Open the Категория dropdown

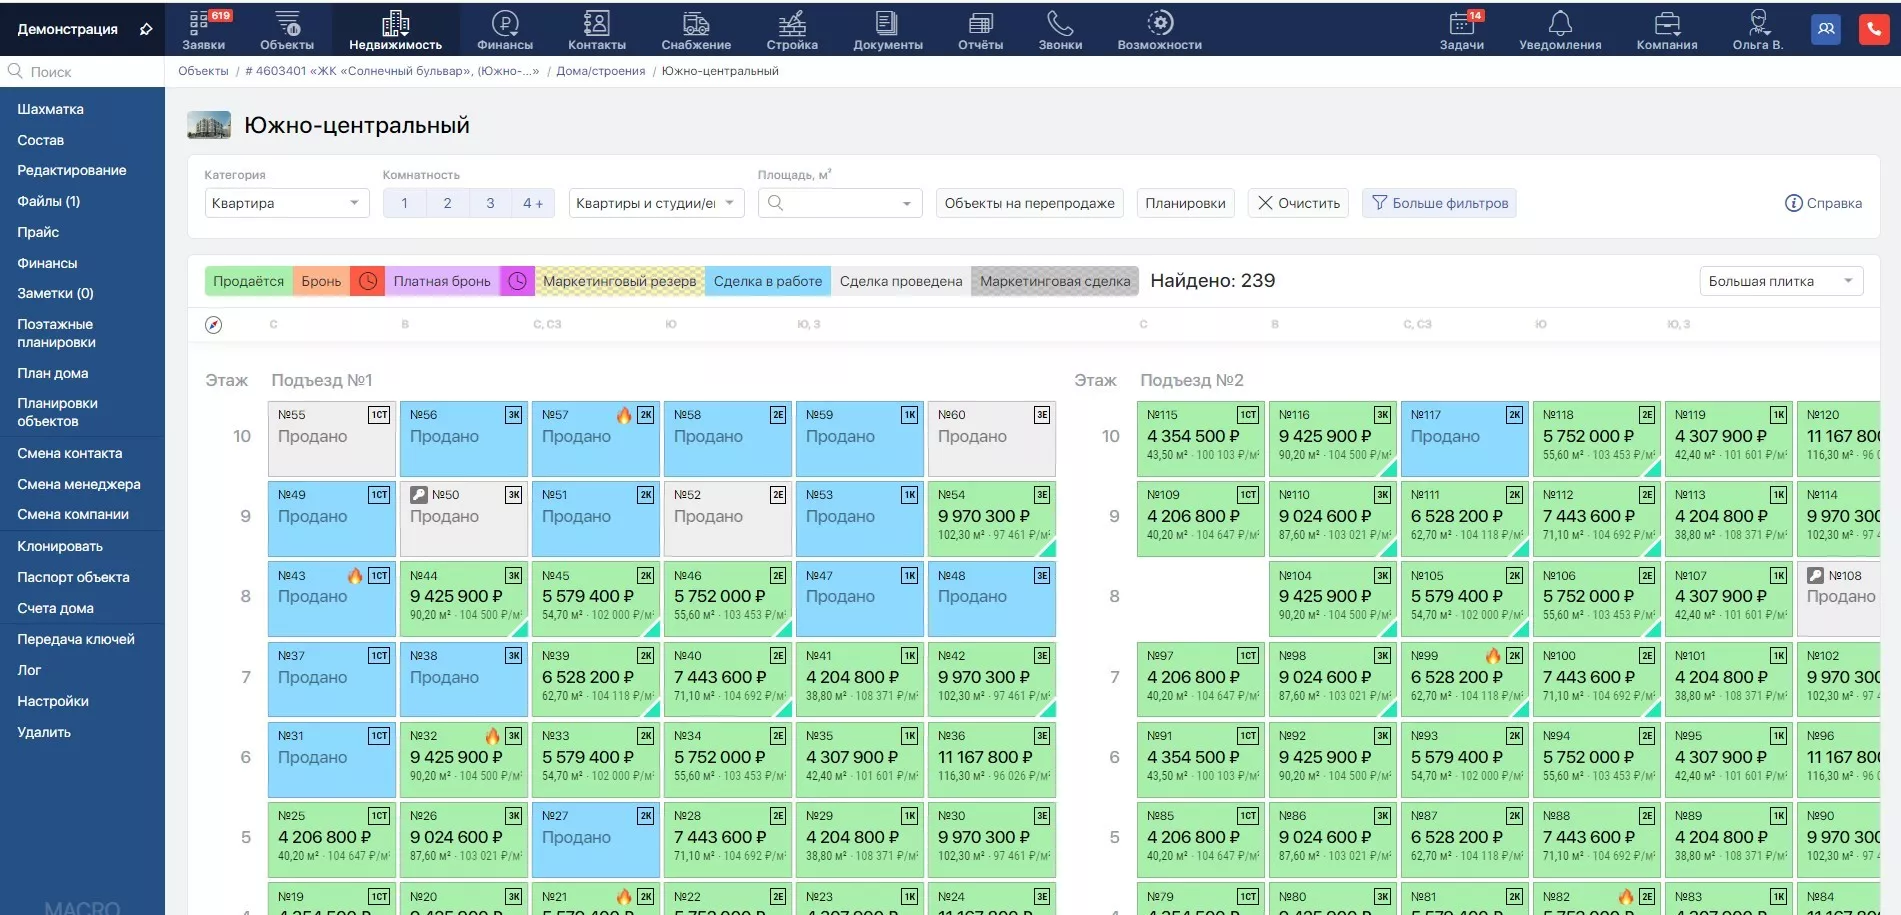point(286,203)
